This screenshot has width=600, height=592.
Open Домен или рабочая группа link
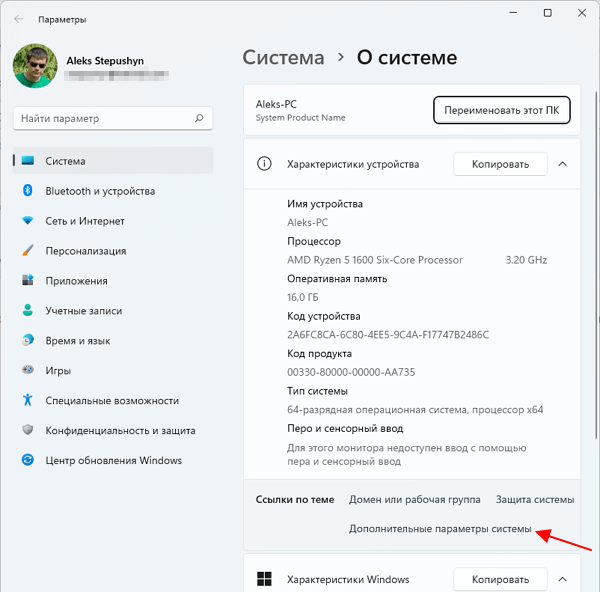pos(414,499)
